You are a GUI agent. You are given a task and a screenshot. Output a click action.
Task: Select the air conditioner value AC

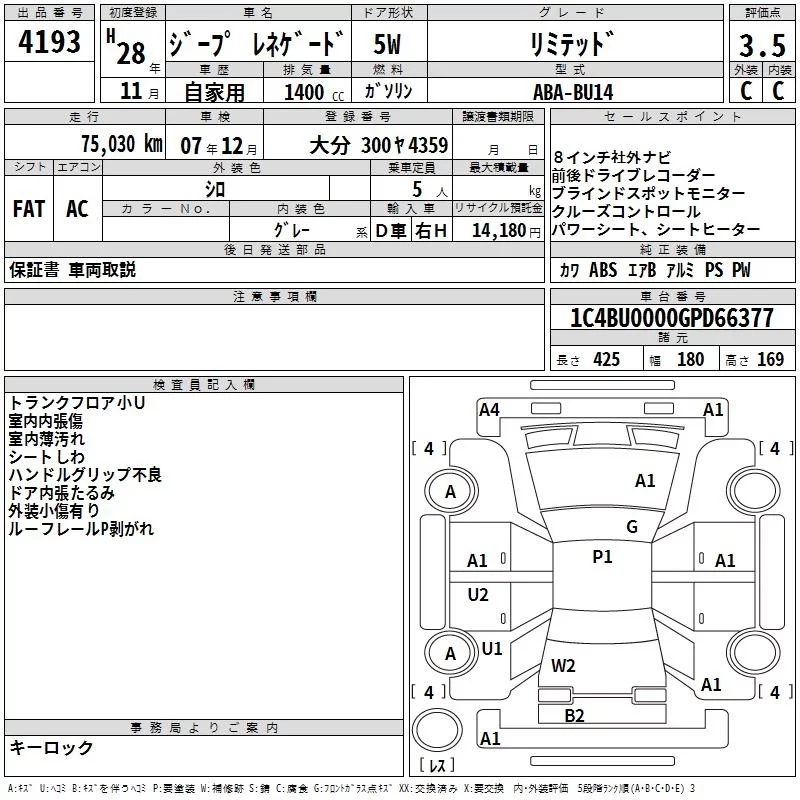(77, 209)
